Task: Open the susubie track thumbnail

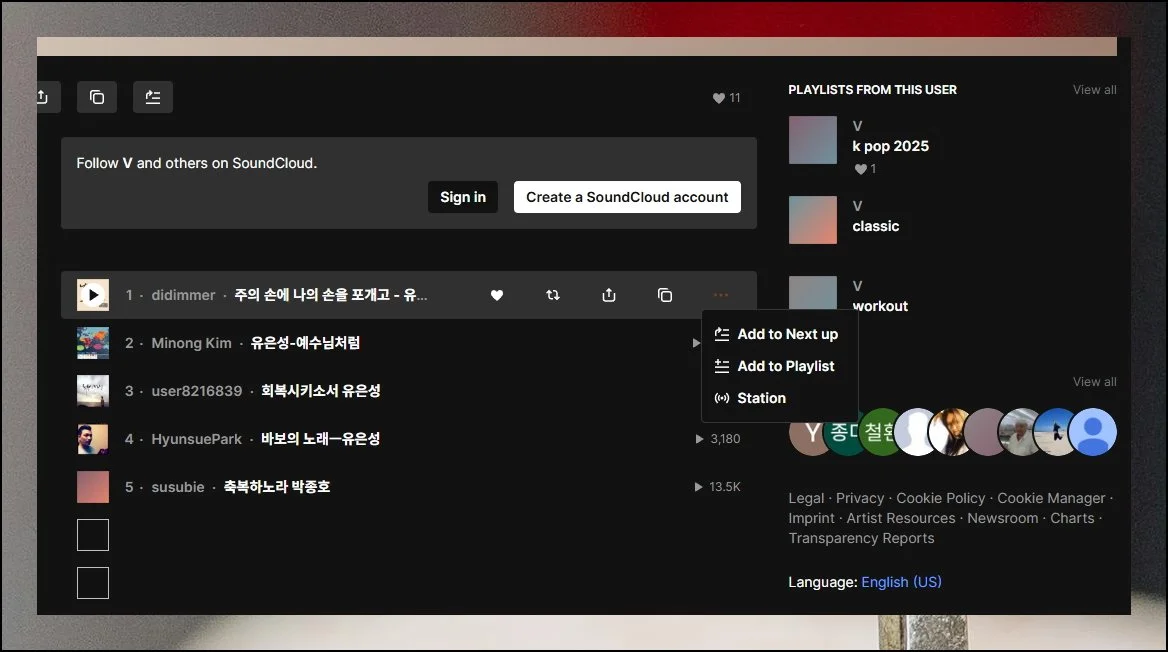Action: click(x=93, y=487)
